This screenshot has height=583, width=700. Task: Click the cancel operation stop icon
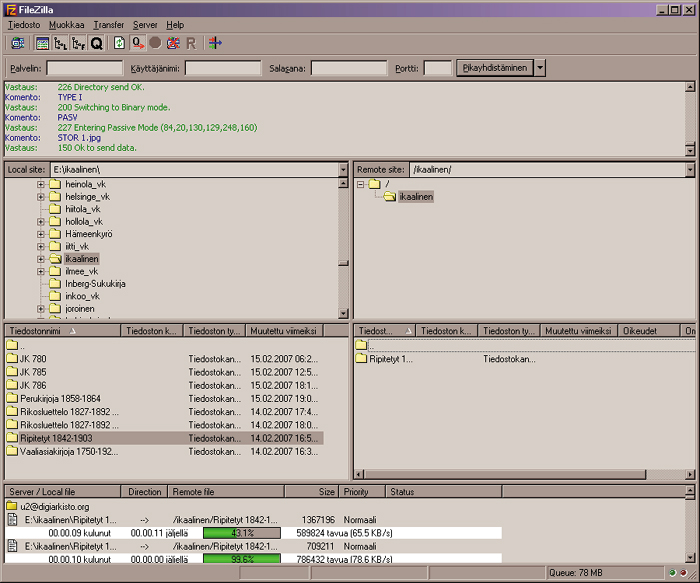(155, 43)
